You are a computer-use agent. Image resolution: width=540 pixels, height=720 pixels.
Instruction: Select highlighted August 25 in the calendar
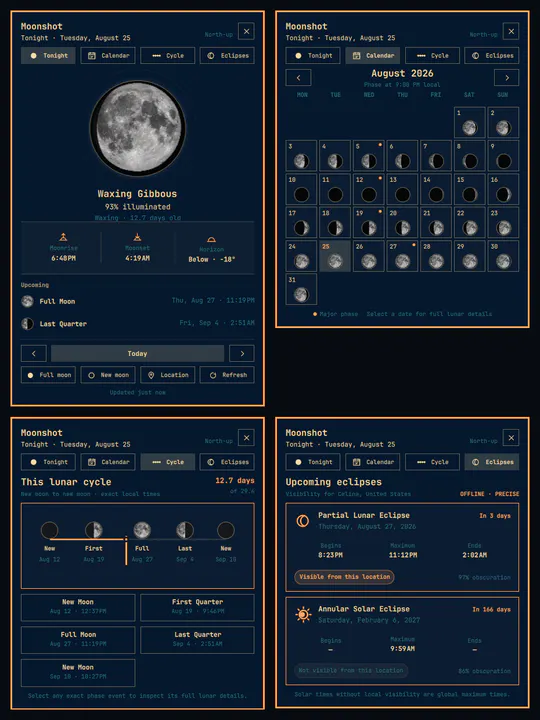335,256
